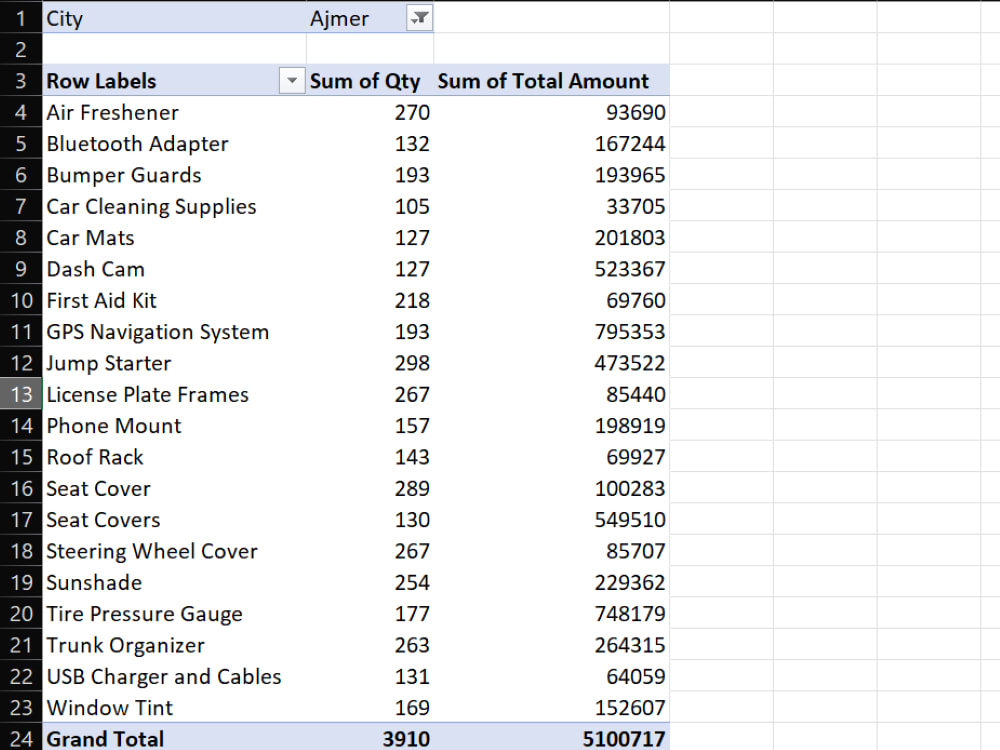Select the Car Cleaning Supplies cell
This screenshot has width=1000, height=750.
click(174, 206)
